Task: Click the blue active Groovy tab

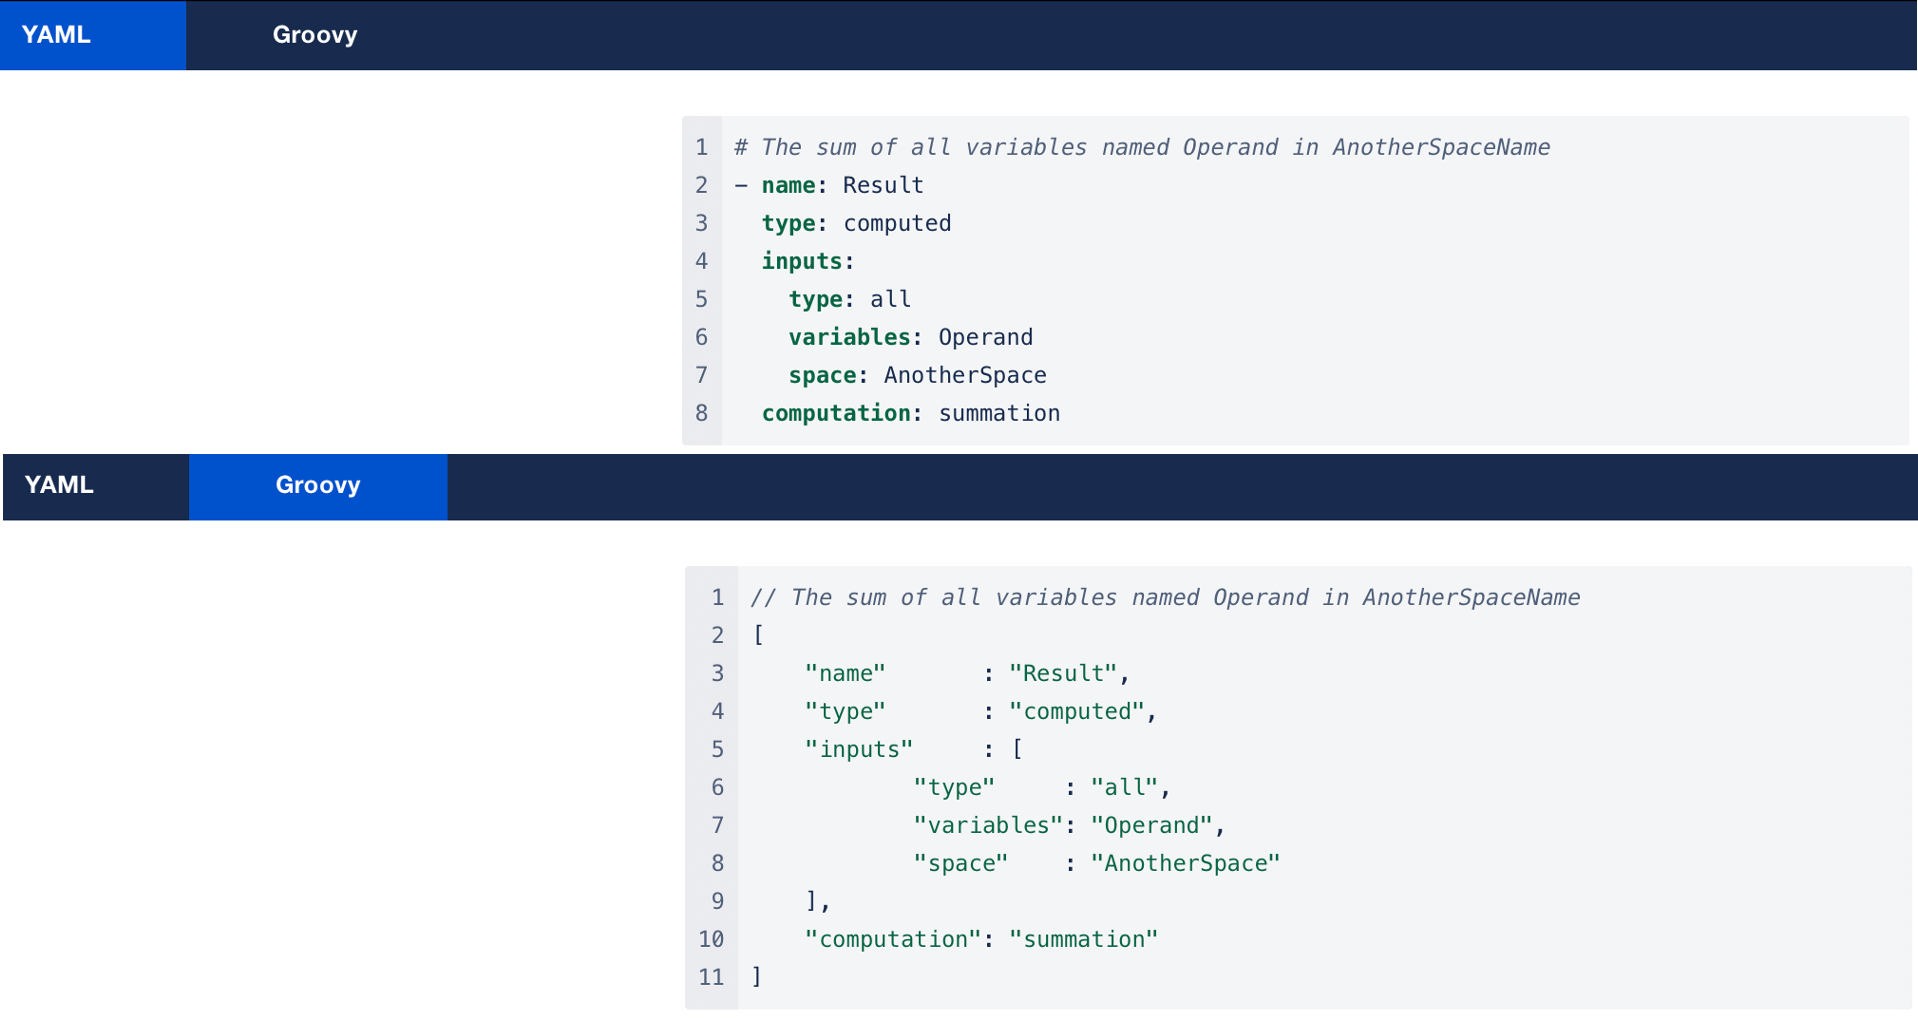Action: pos(318,486)
